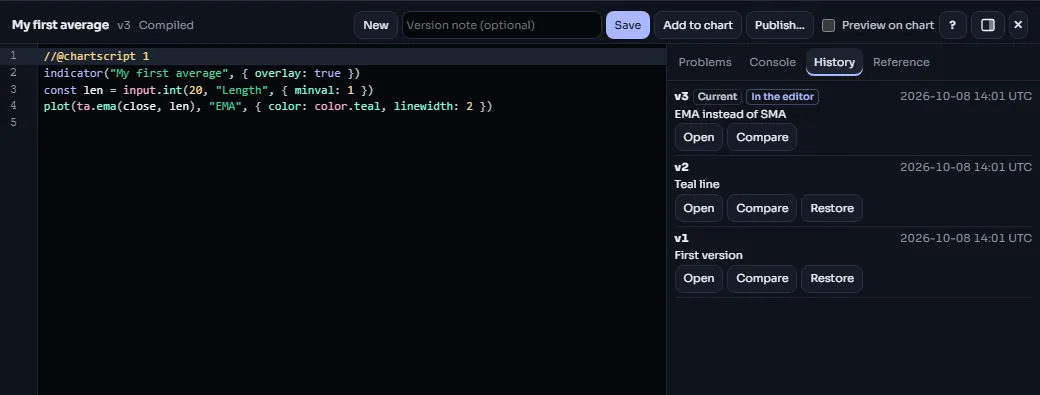Focus the Version note input field

coord(501,25)
